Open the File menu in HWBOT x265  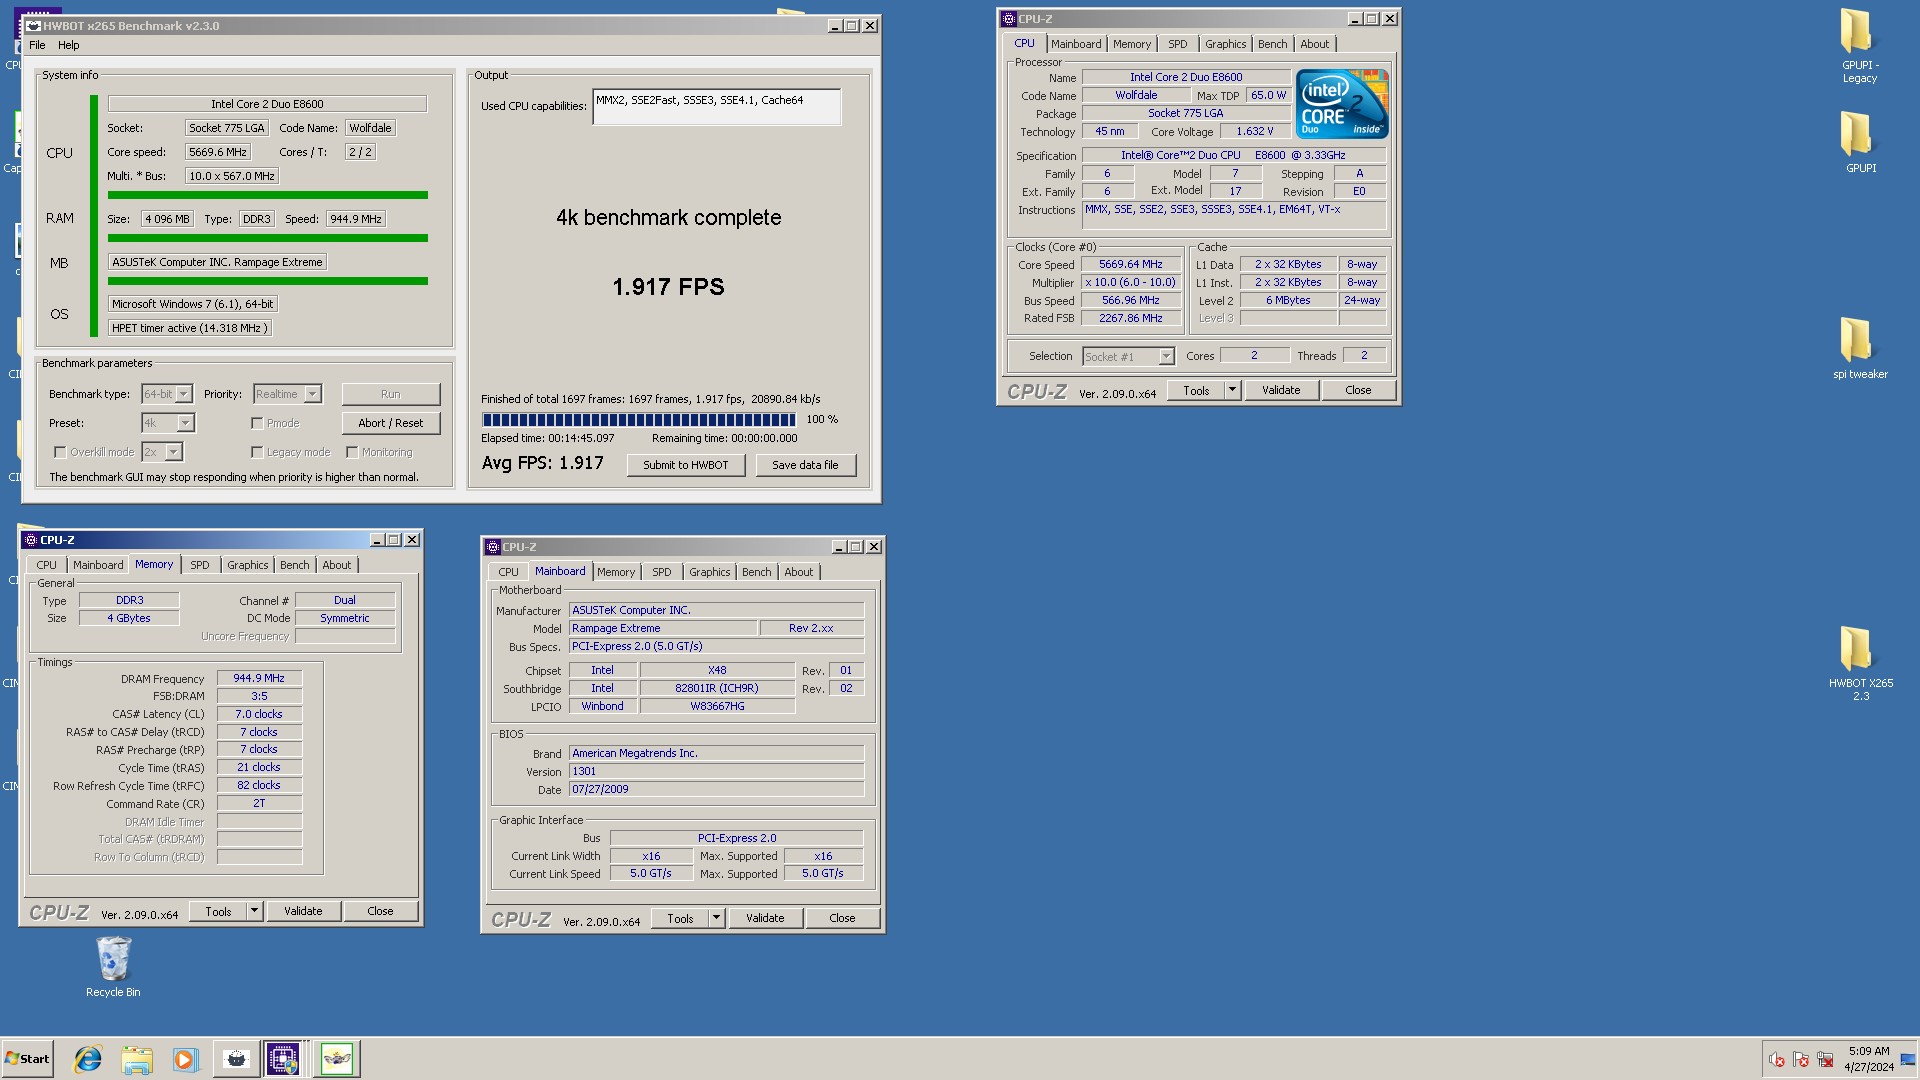click(x=37, y=45)
